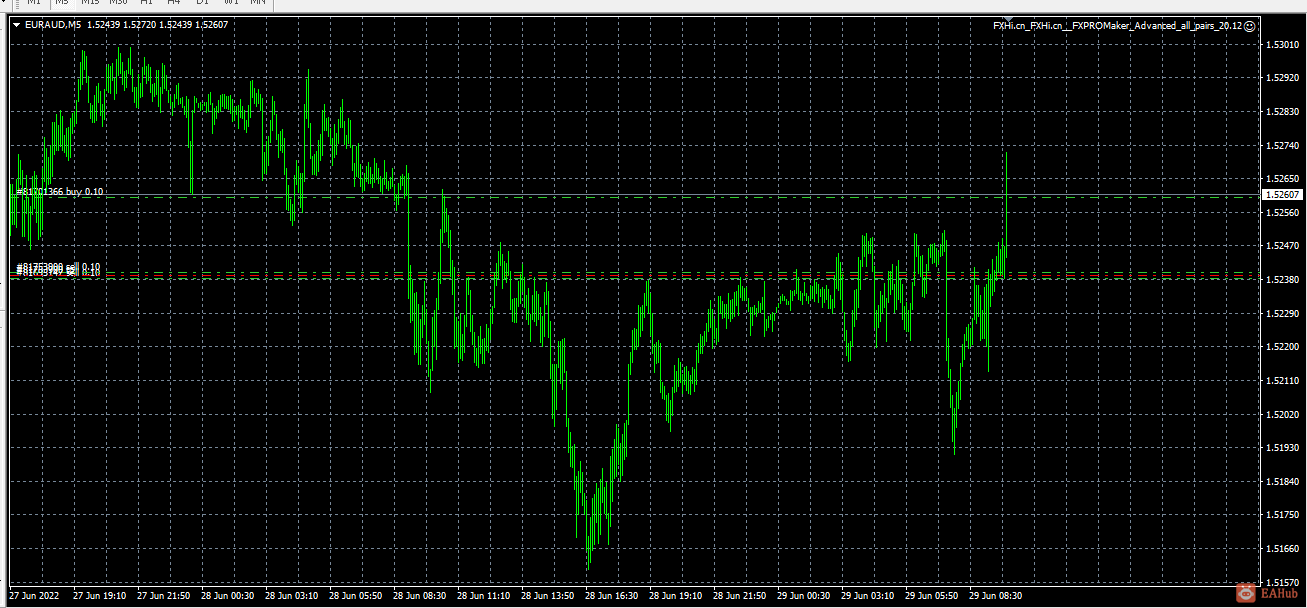The height and width of the screenshot is (608, 1307).
Task: Click the toolbar drag handle before M1
Action: [x=16, y=3]
